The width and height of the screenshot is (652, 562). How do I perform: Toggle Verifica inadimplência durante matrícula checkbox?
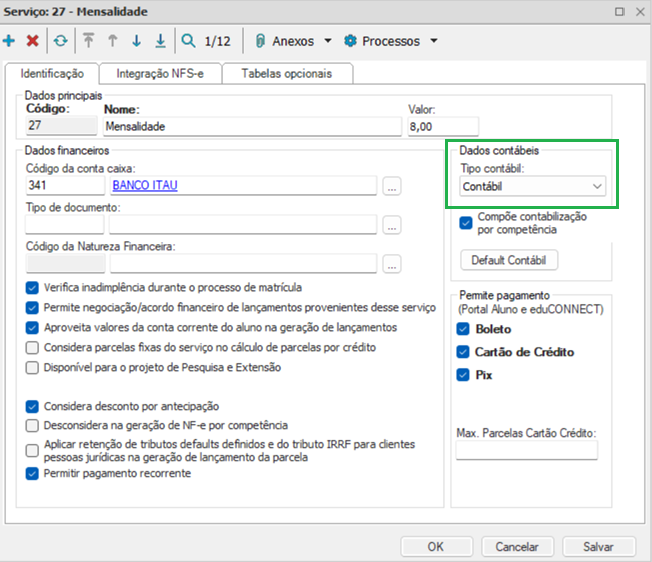[x=32, y=288]
